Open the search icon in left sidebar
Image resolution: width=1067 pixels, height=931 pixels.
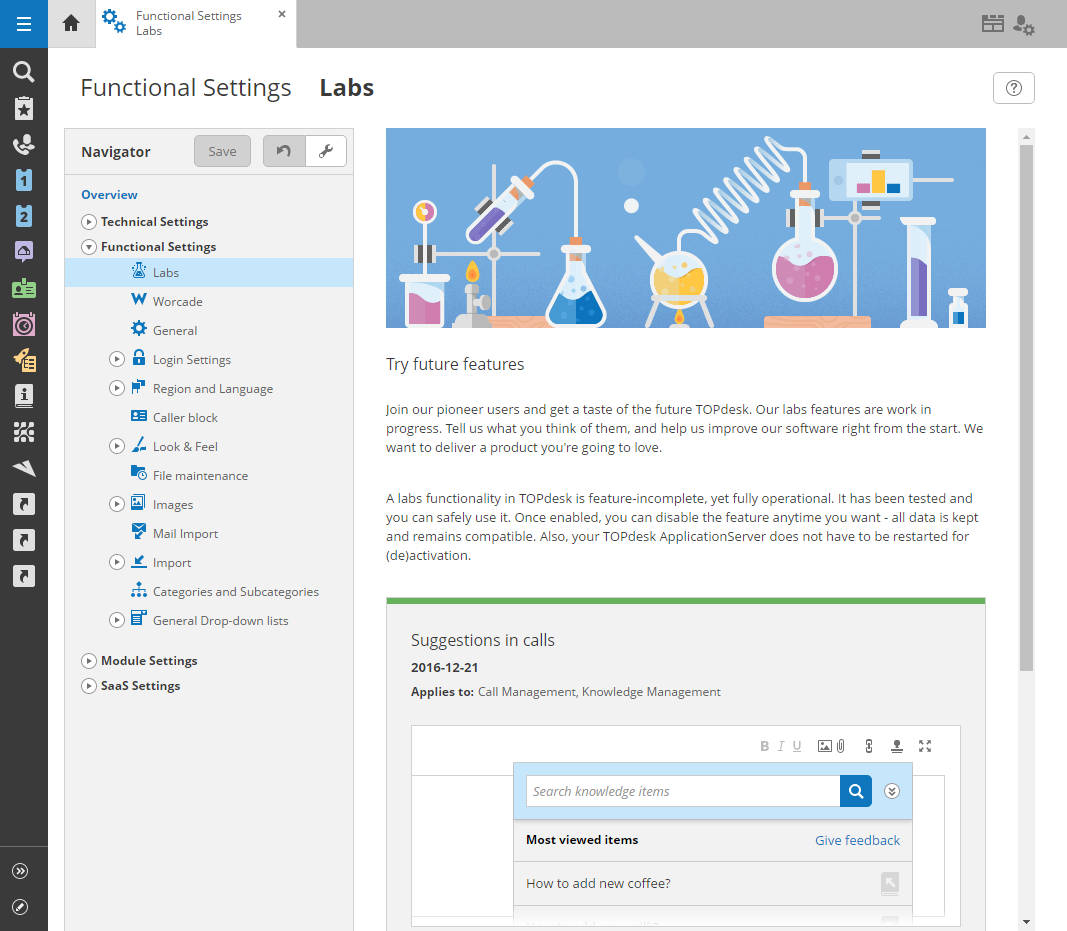(x=23, y=71)
